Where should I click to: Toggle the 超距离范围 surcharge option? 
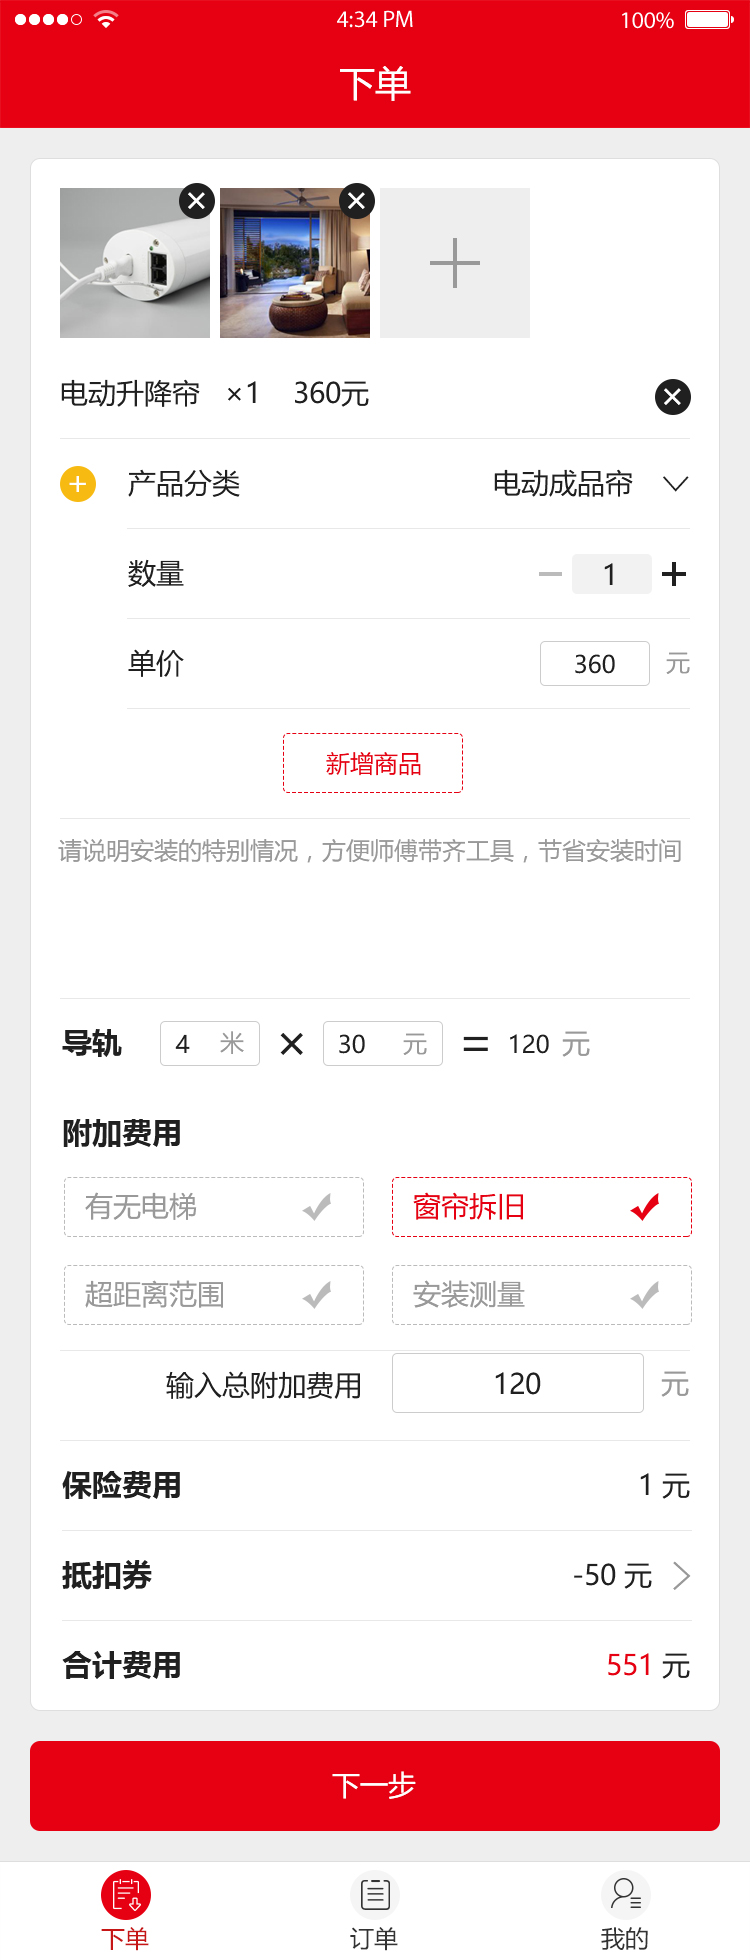[214, 1295]
